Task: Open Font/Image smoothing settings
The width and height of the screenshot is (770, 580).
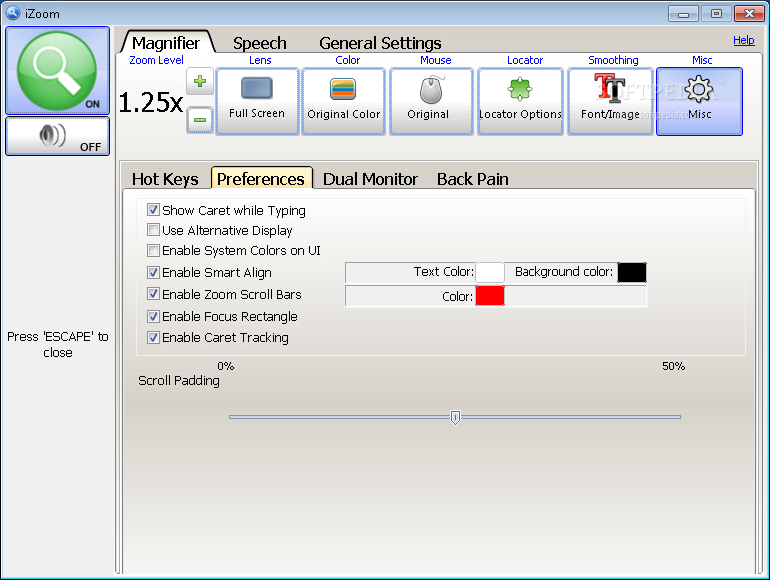Action: tap(610, 101)
